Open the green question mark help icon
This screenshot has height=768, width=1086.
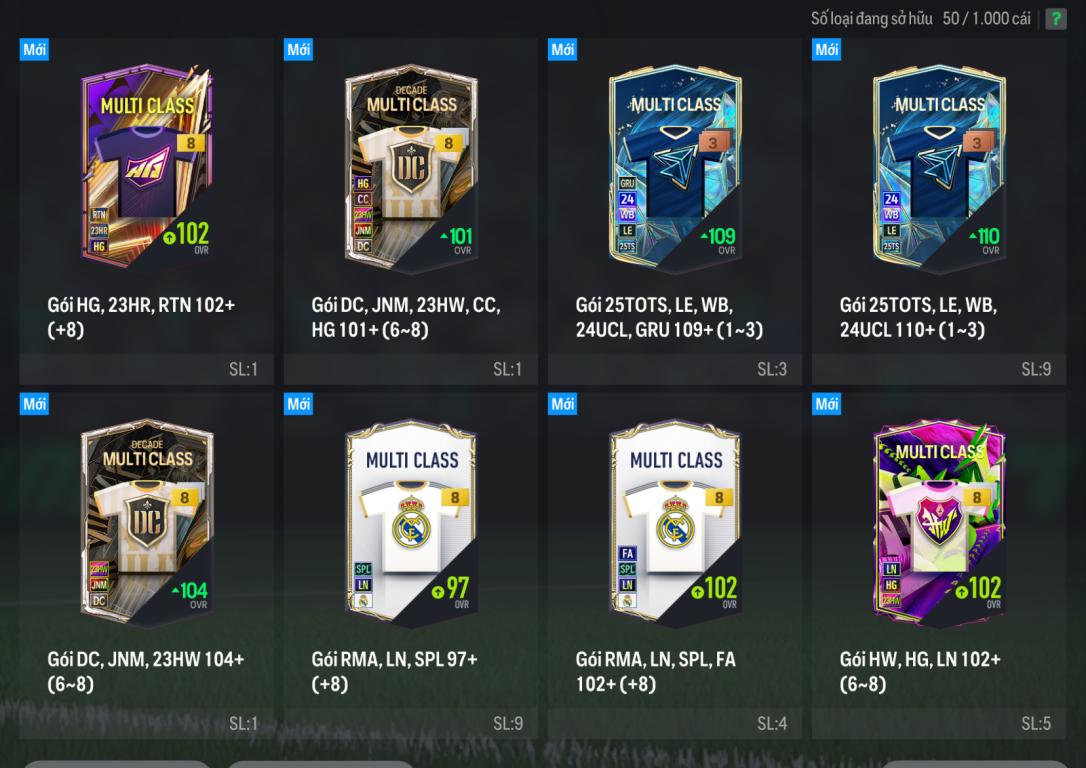(x=1056, y=19)
